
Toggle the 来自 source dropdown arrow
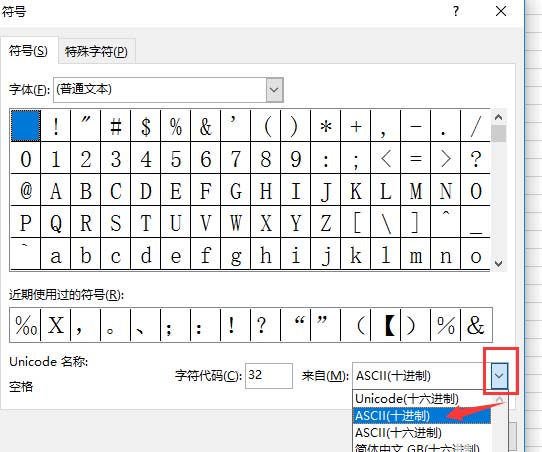(499, 376)
